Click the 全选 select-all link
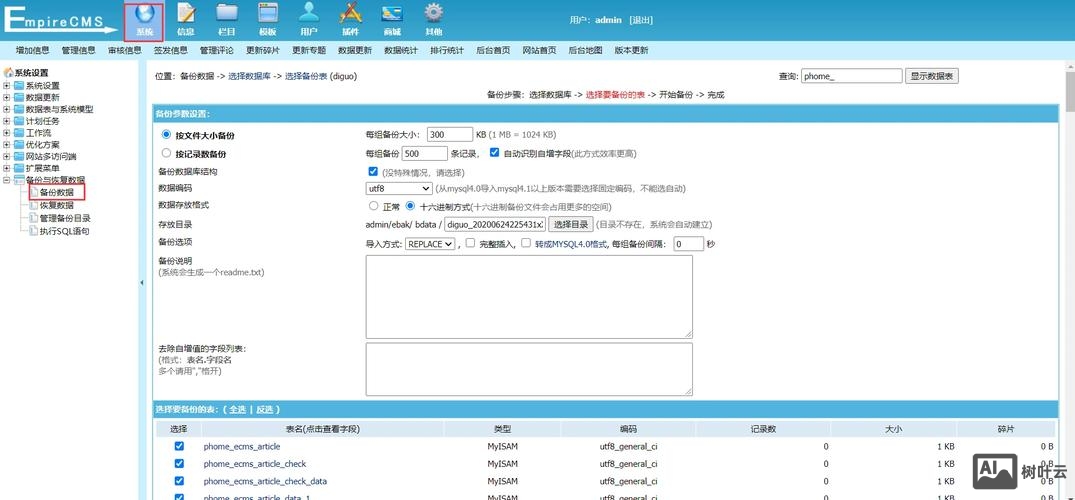The width and height of the screenshot is (1075, 500). point(237,409)
